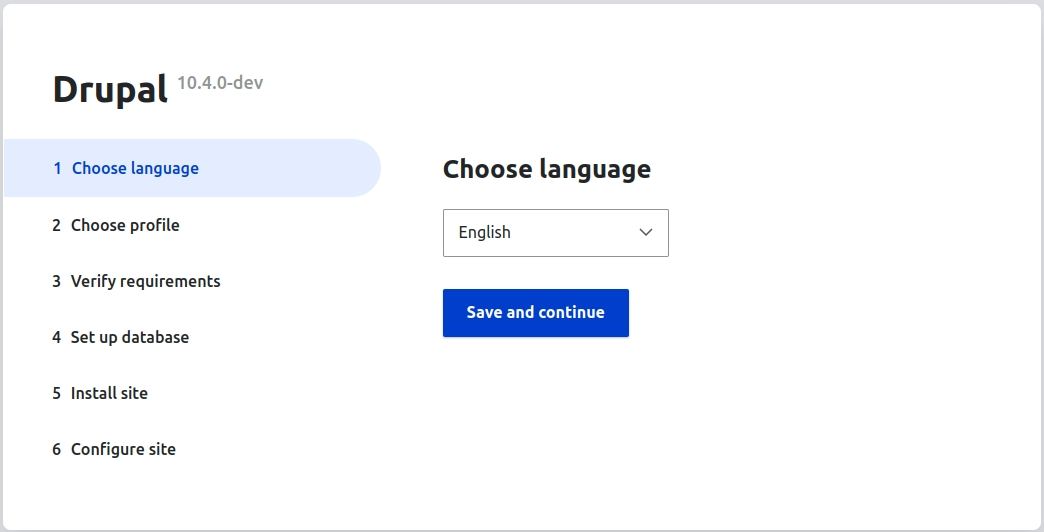Viewport: 1044px width, 532px height.
Task: Click step number 3 in sidebar
Action: (57, 281)
